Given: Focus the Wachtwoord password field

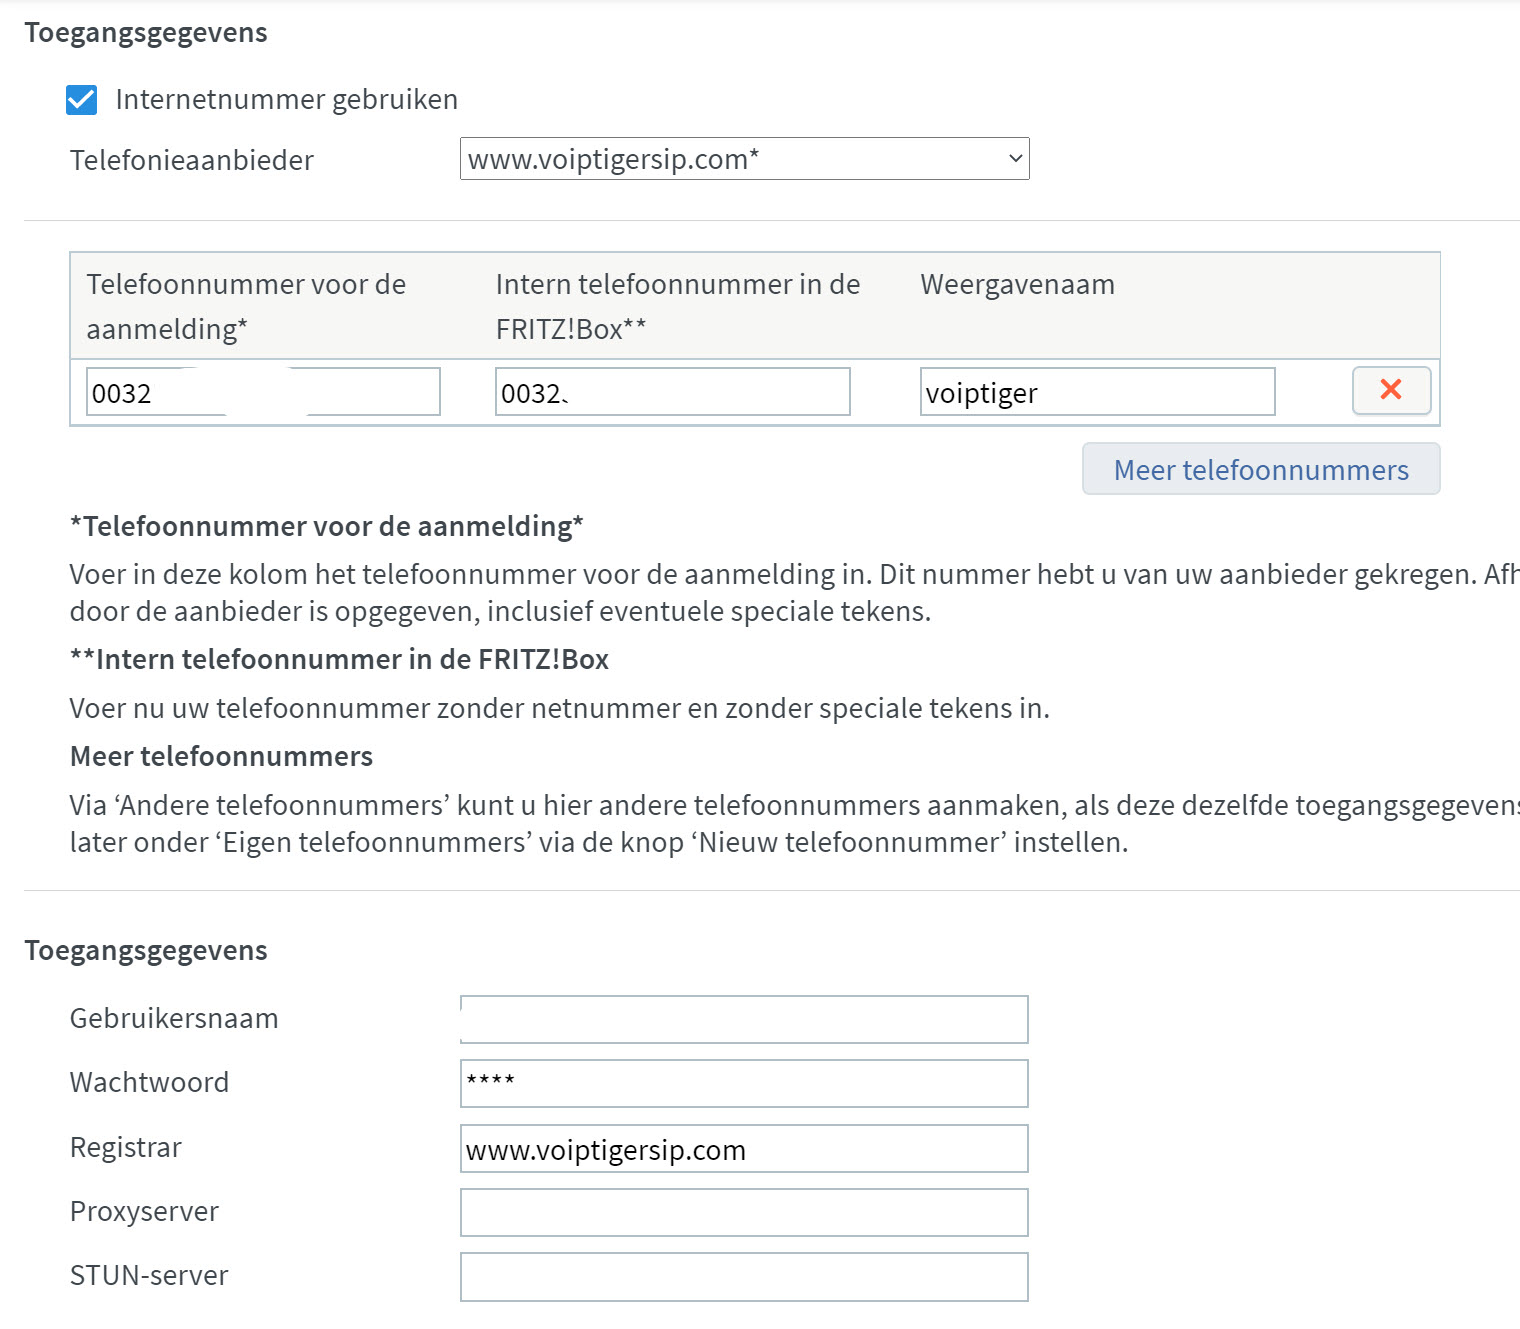Looking at the screenshot, I should (x=743, y=1083).
